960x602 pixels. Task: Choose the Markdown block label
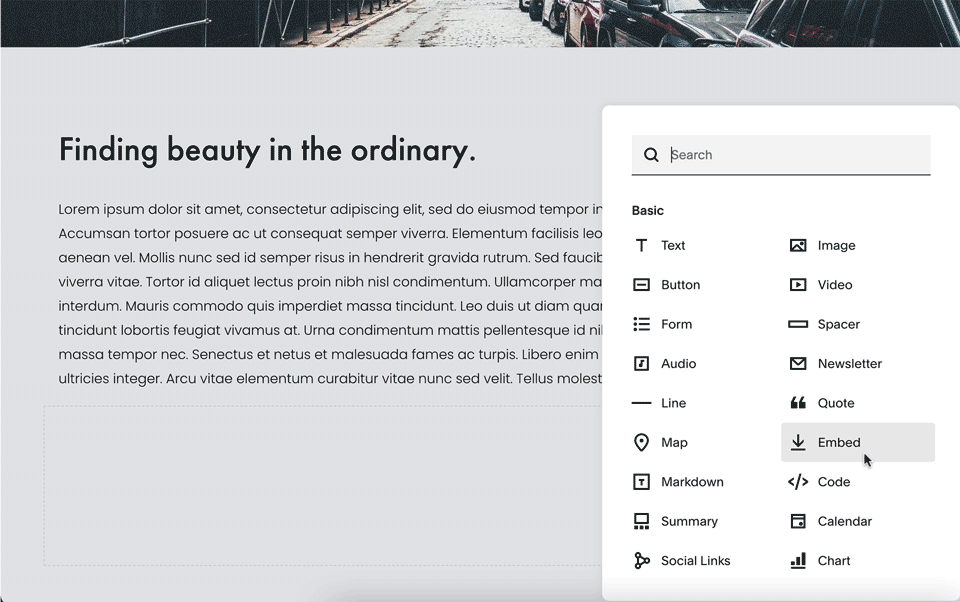tap(692, 482)
